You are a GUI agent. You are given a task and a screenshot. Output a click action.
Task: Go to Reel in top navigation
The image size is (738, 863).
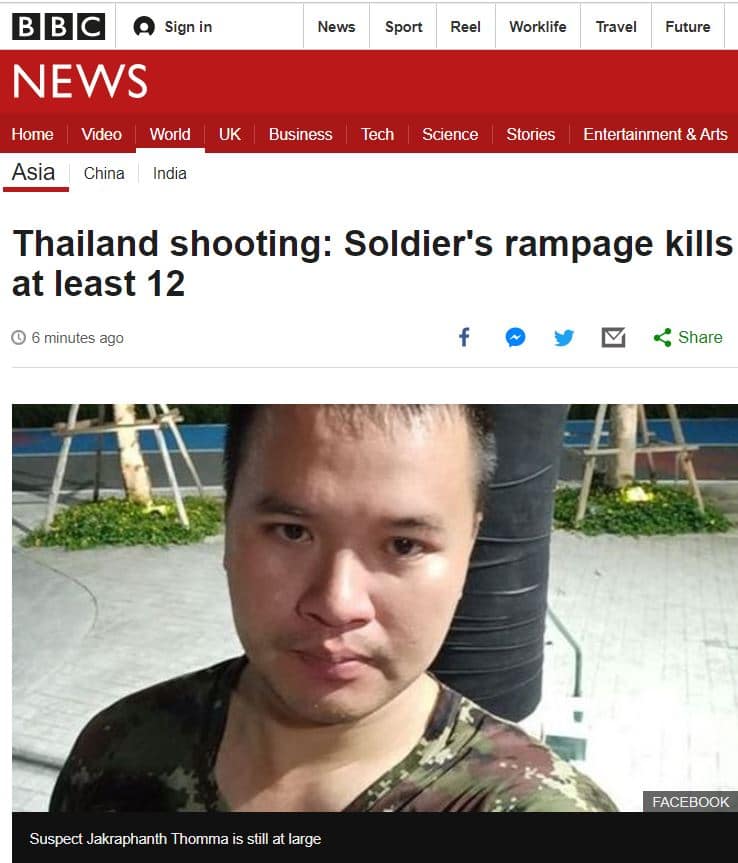[x=466, y=26]
